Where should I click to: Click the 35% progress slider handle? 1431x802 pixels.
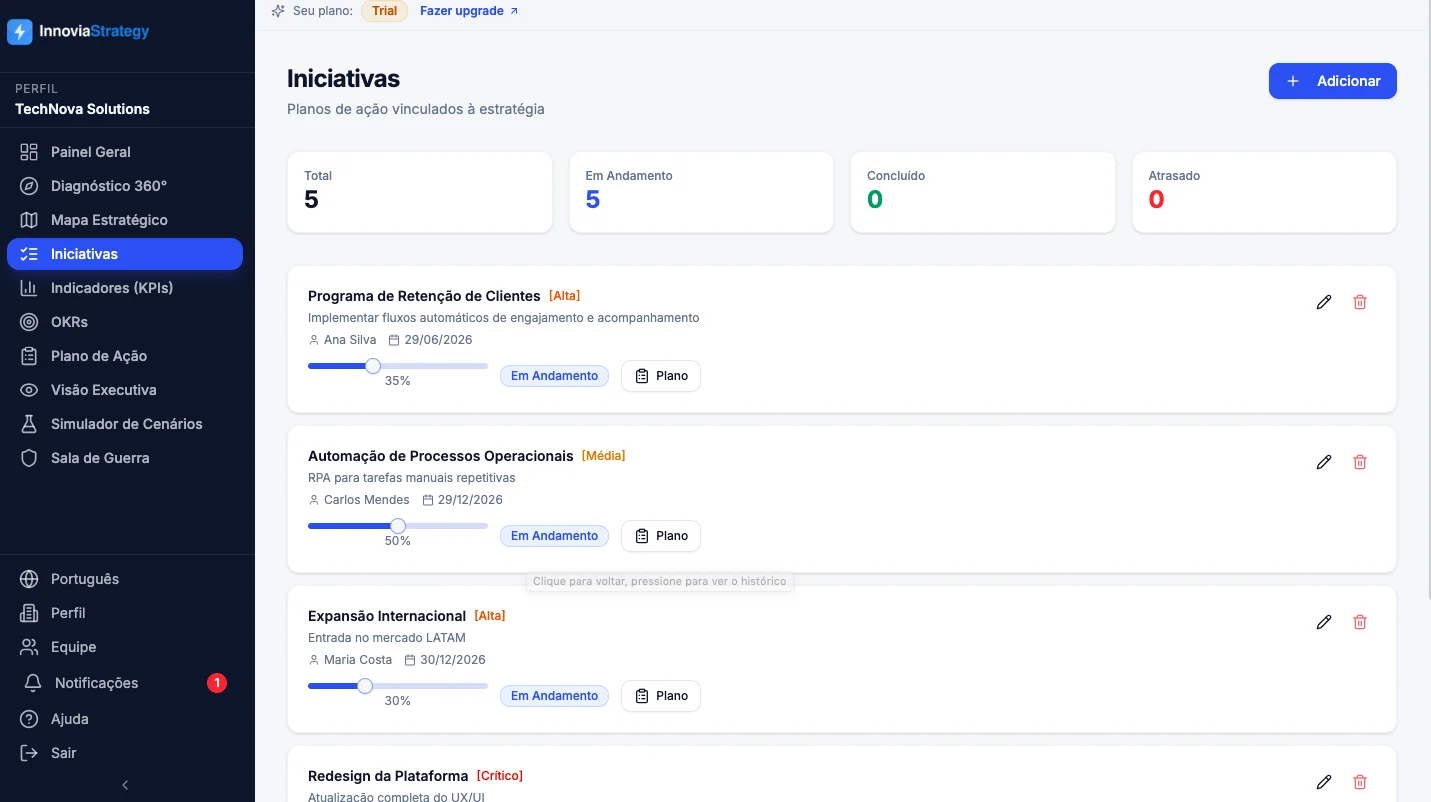point(373,366)
